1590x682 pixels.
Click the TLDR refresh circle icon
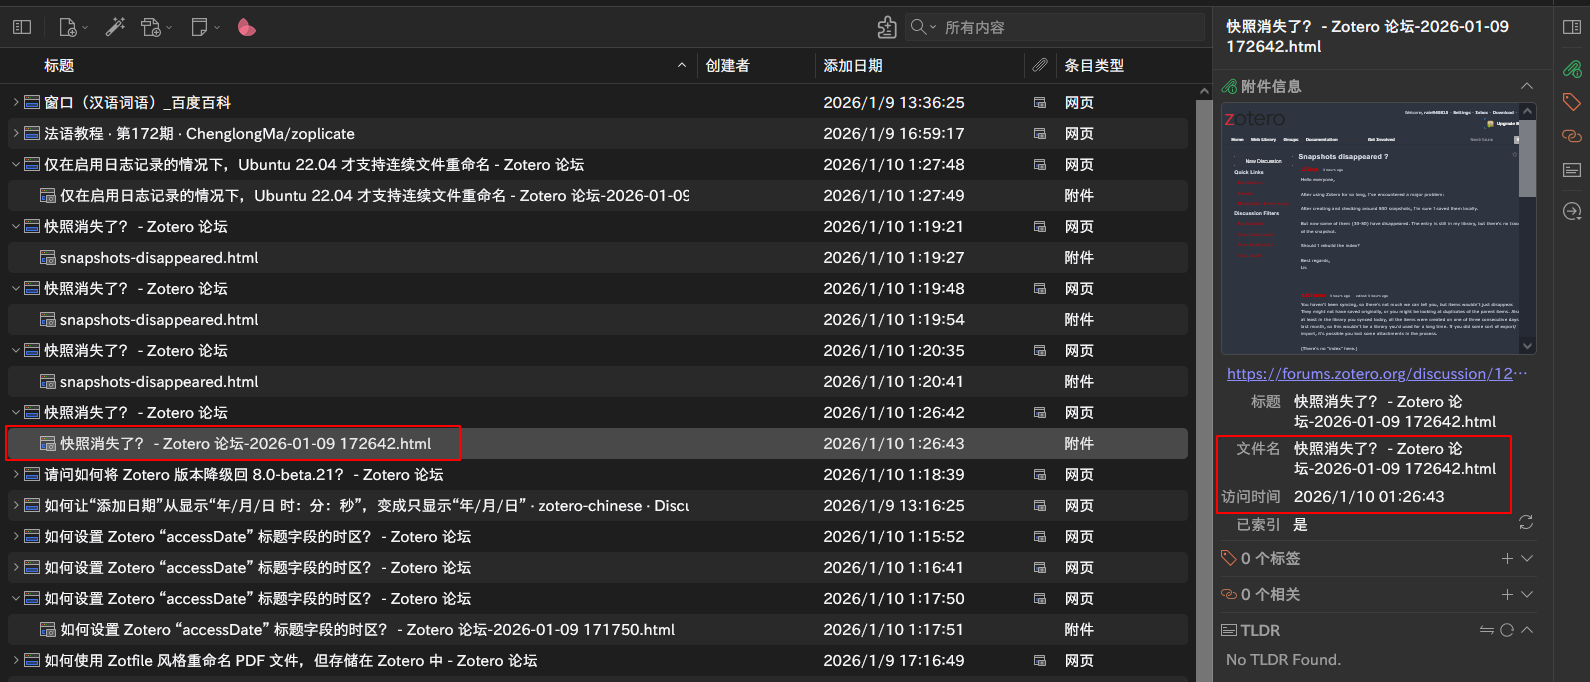point(1507,630)
